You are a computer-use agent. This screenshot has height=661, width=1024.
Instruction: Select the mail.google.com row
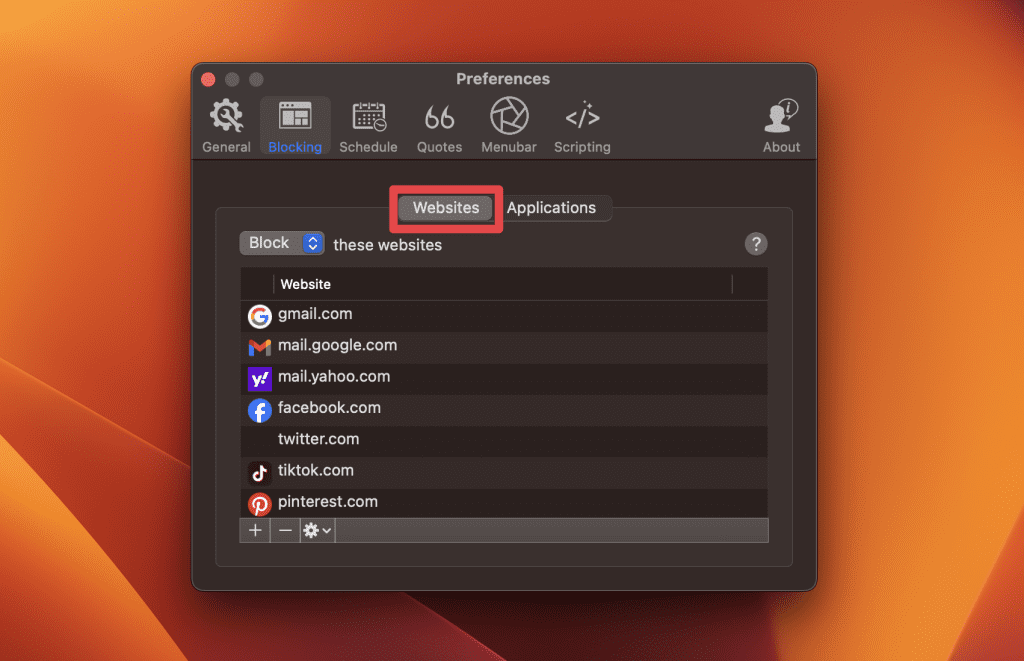point(504,347)
